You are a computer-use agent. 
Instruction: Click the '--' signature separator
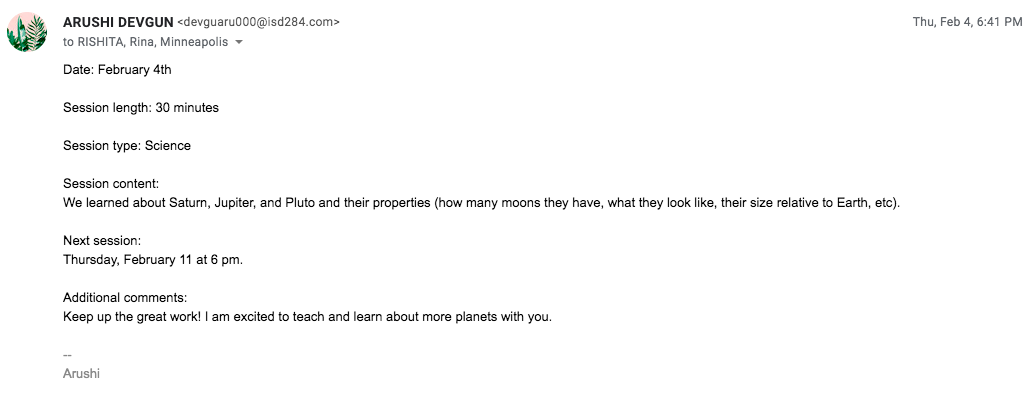click(x=68, y=355)
